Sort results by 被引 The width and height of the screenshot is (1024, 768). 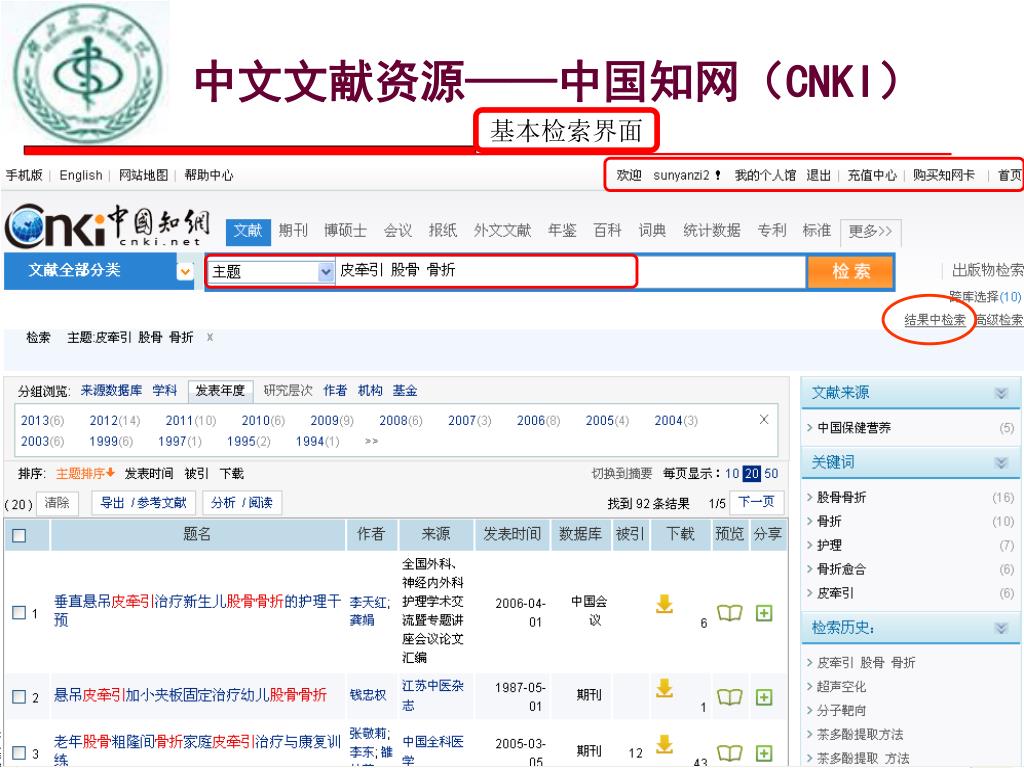[x=196, y=473]
